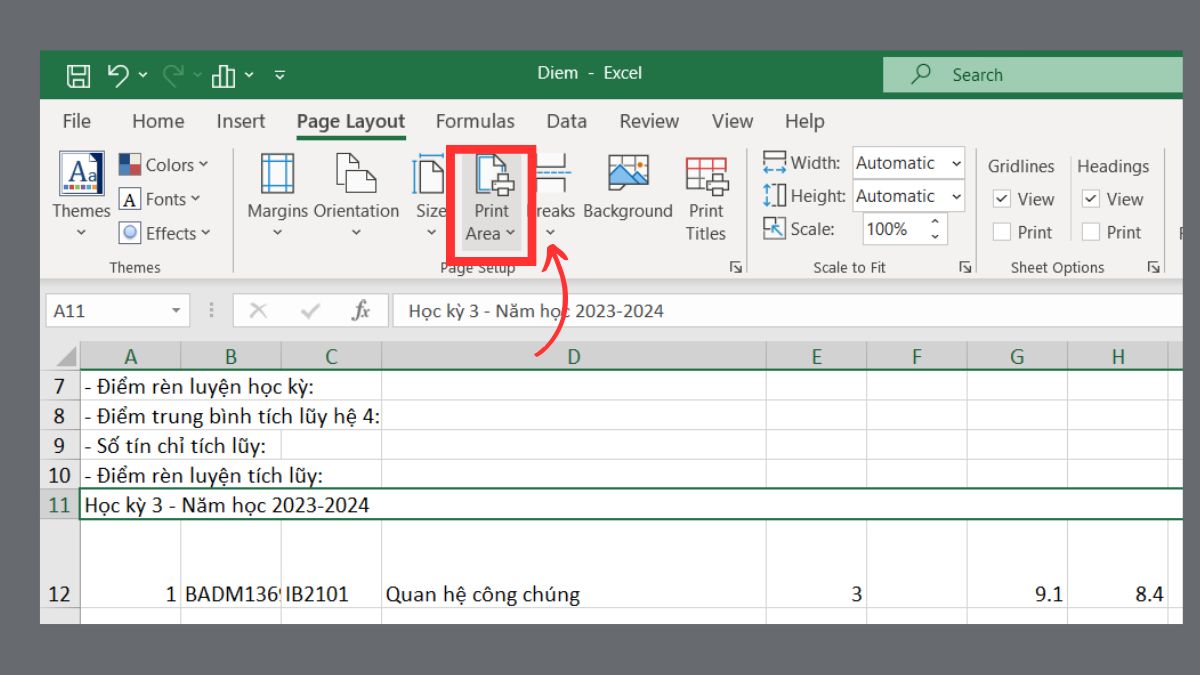Select row 11 header

tap(60, 505)
